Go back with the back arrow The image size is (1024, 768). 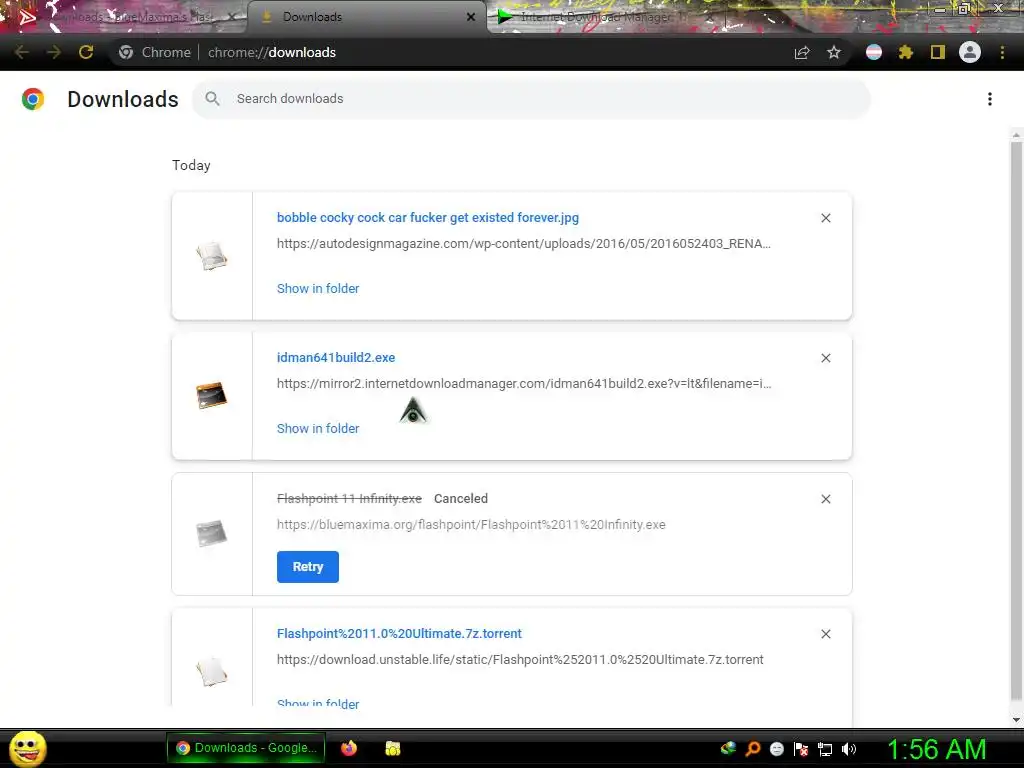pyautogui.click(x=22, y=52)
